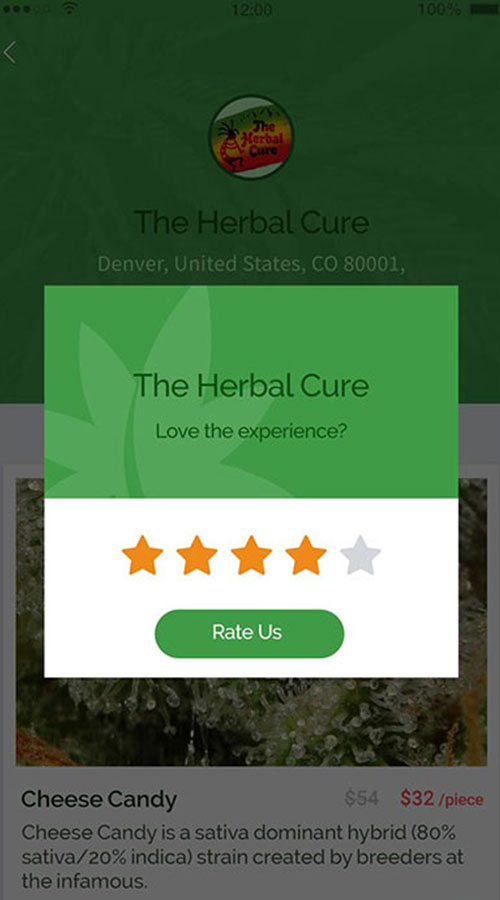This screenshot has height=900, width=500.
Task: Tap the Wi-Fi status icon
Action: 69,8
